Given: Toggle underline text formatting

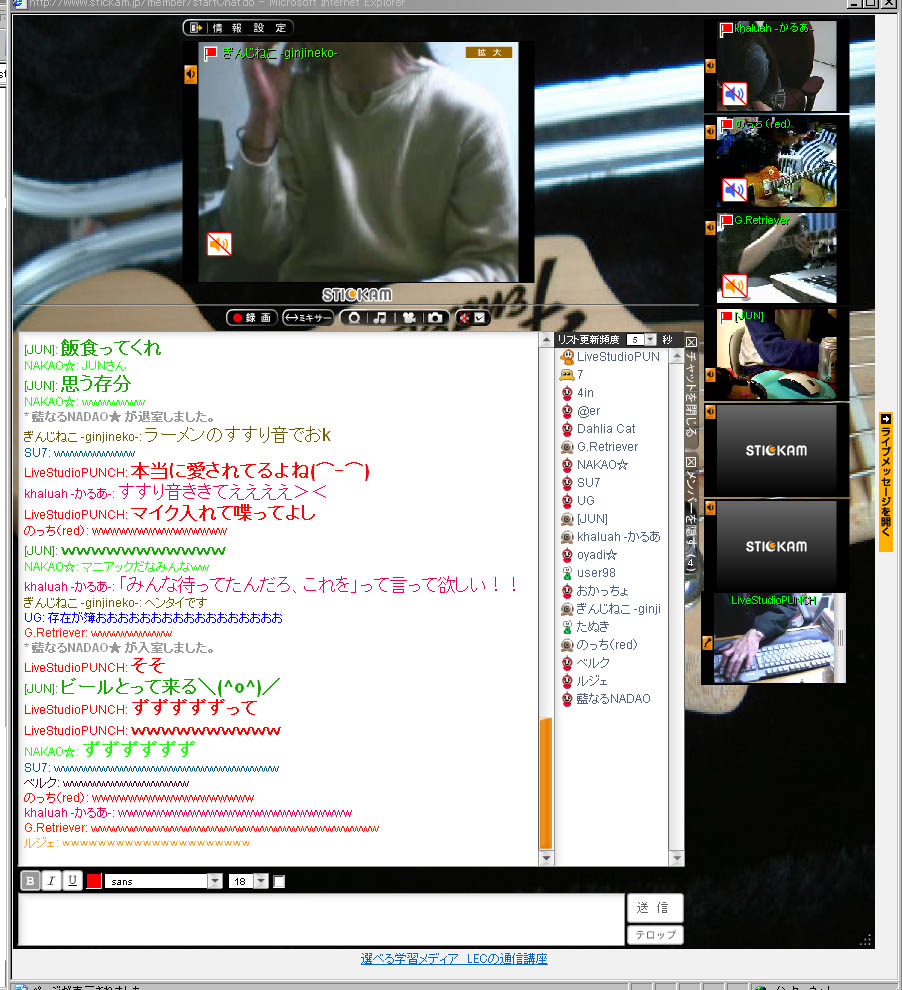Looking at the screenshot, I should (x=73, y=881).
